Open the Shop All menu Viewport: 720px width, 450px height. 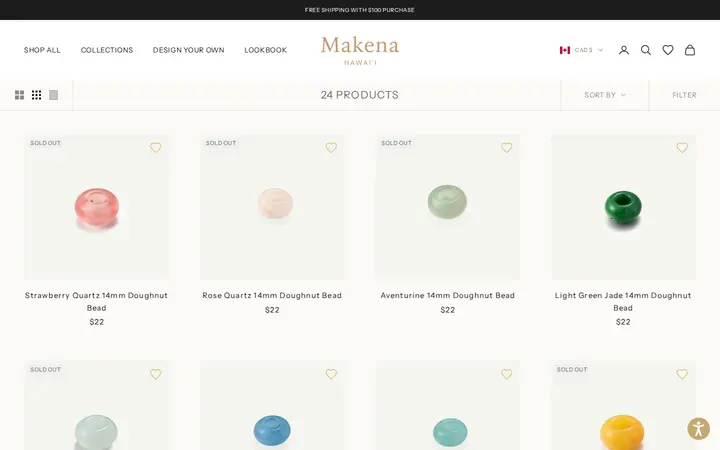point(42,50)
